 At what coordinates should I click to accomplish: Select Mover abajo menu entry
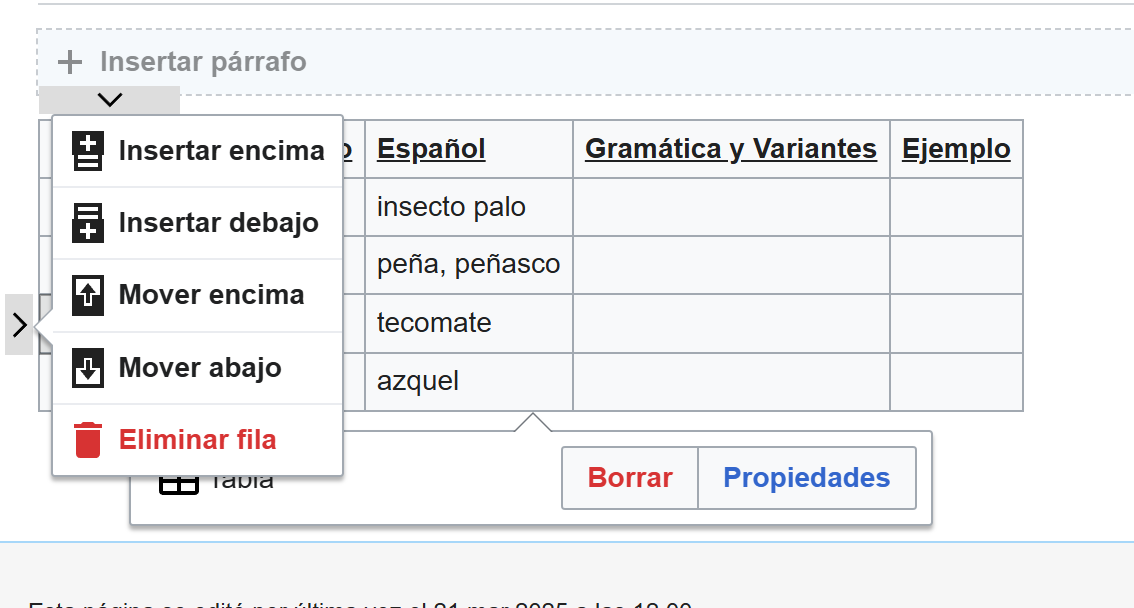tap(200, 368)
